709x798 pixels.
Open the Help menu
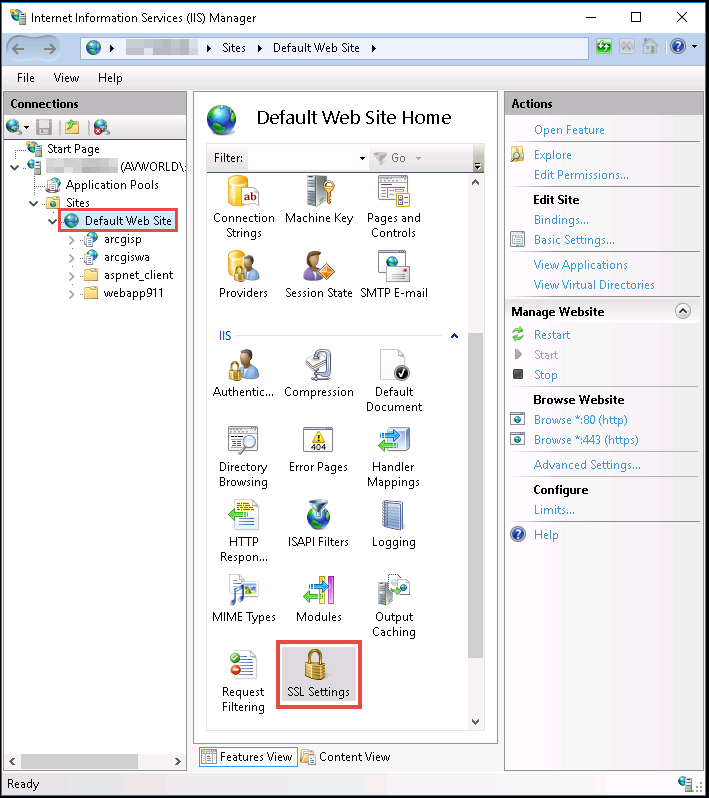pos(110,78)
